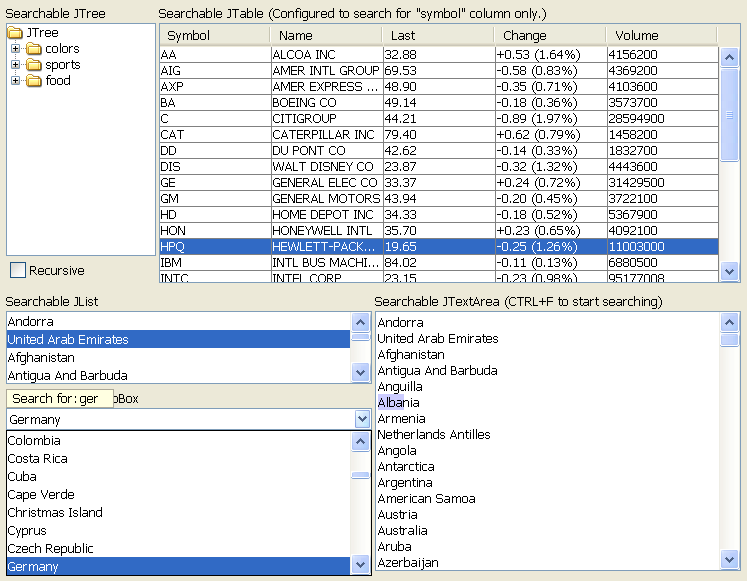Choose Czech Republic from the combo popup
The height and width of the screenshot is (581, 747).
[179, 548]
